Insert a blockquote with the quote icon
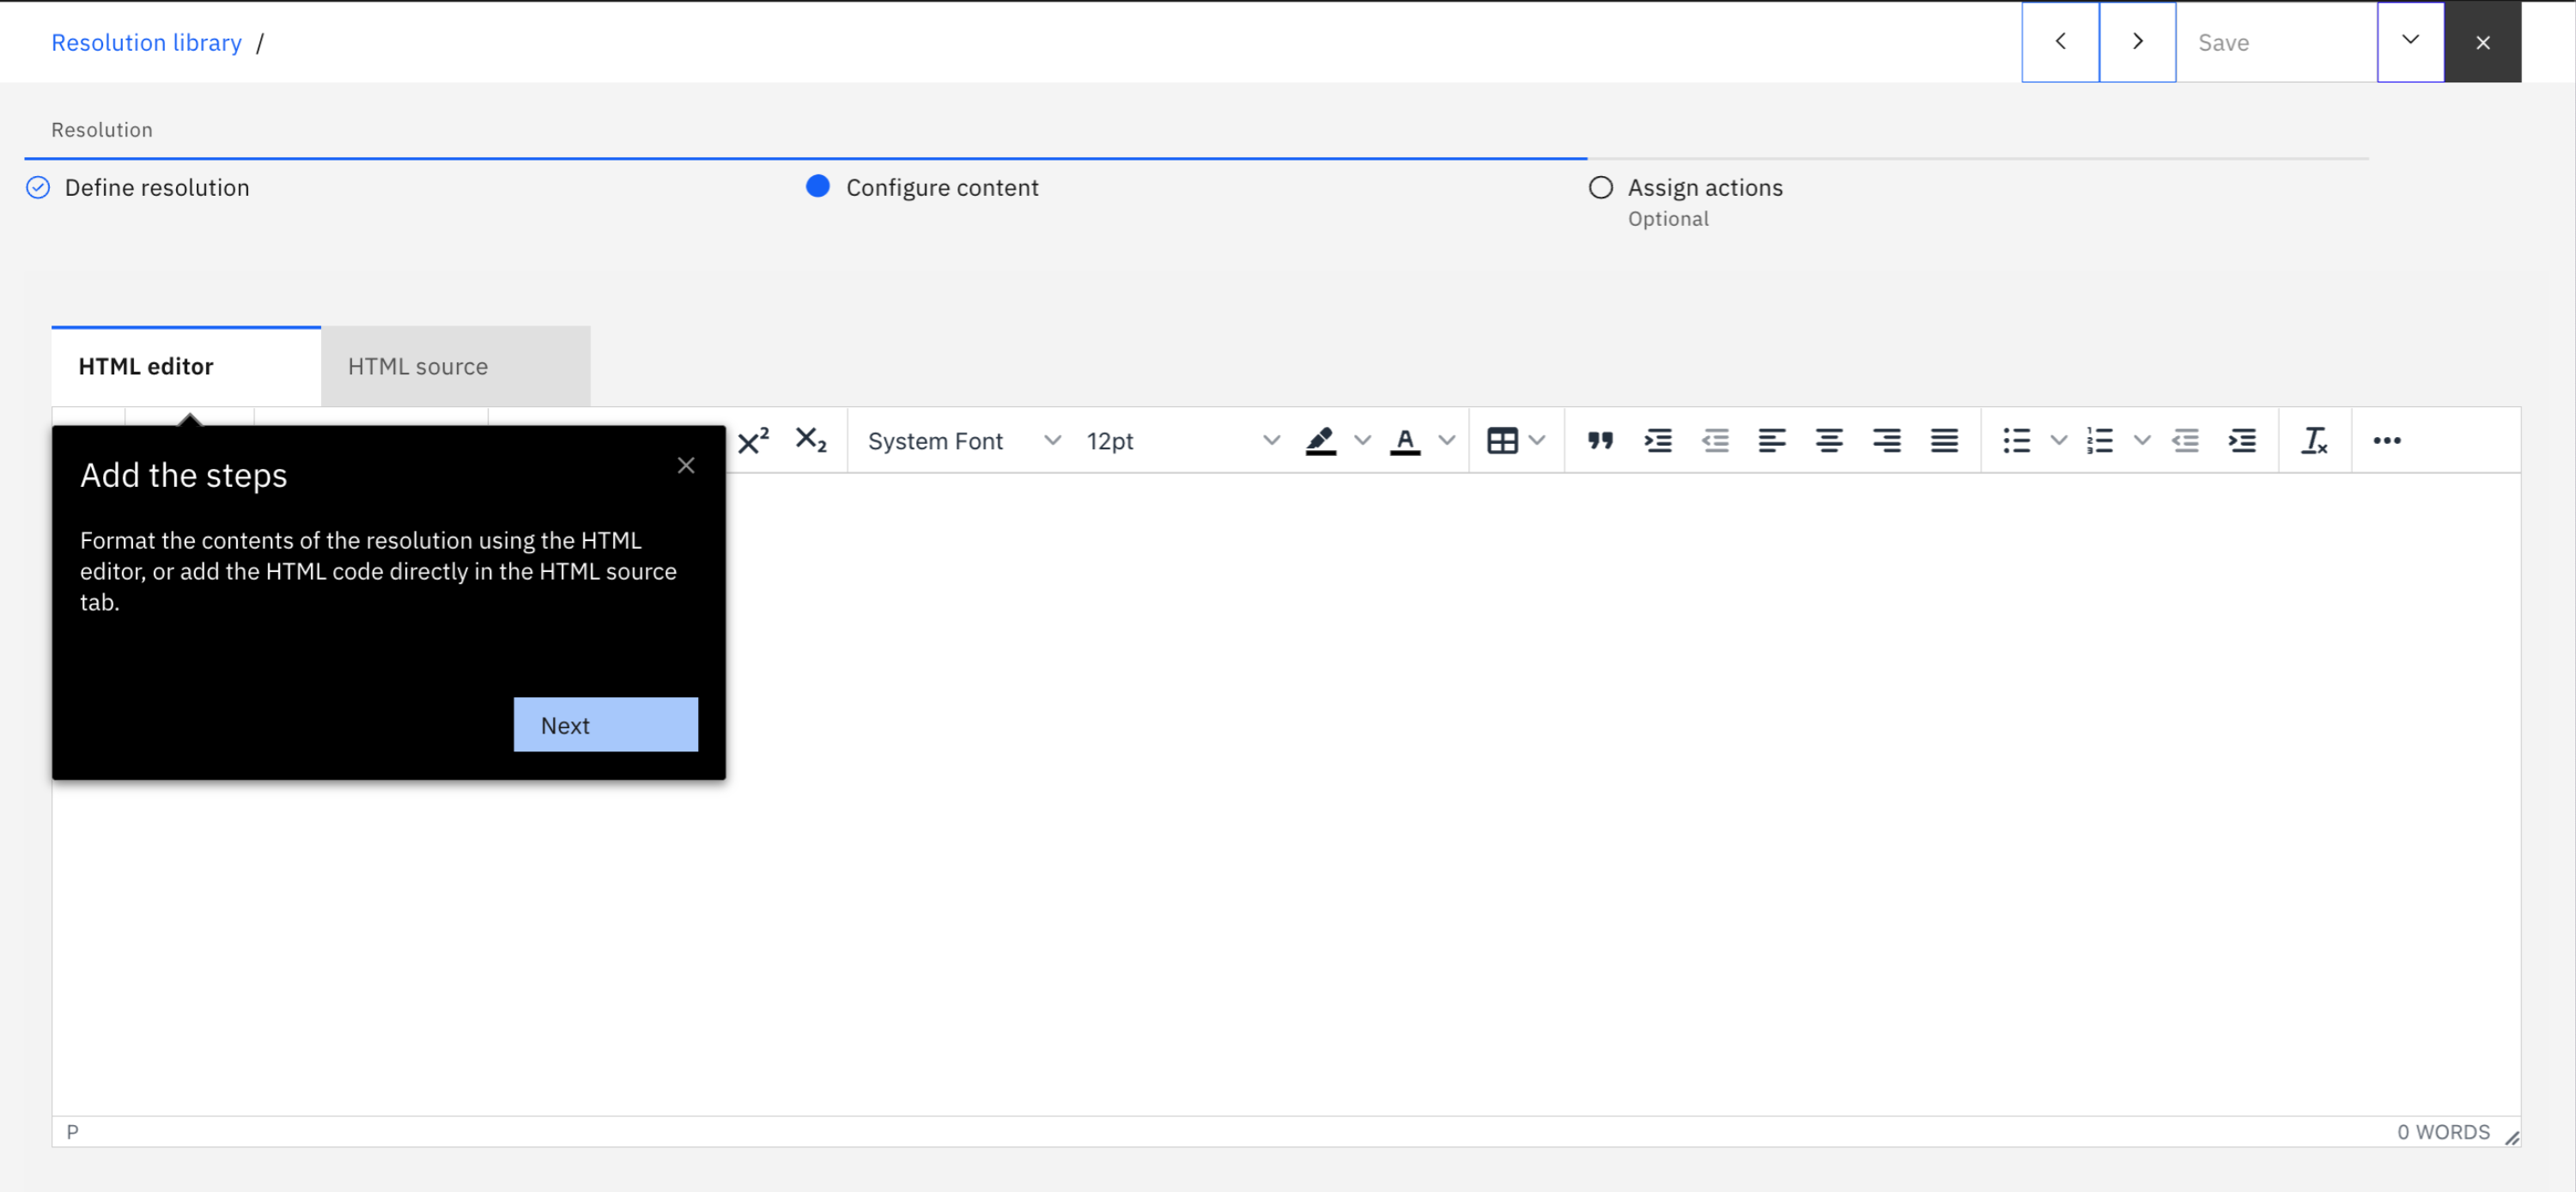Viewport: 2576px width, 1192px height. [x=1600, y=440]
